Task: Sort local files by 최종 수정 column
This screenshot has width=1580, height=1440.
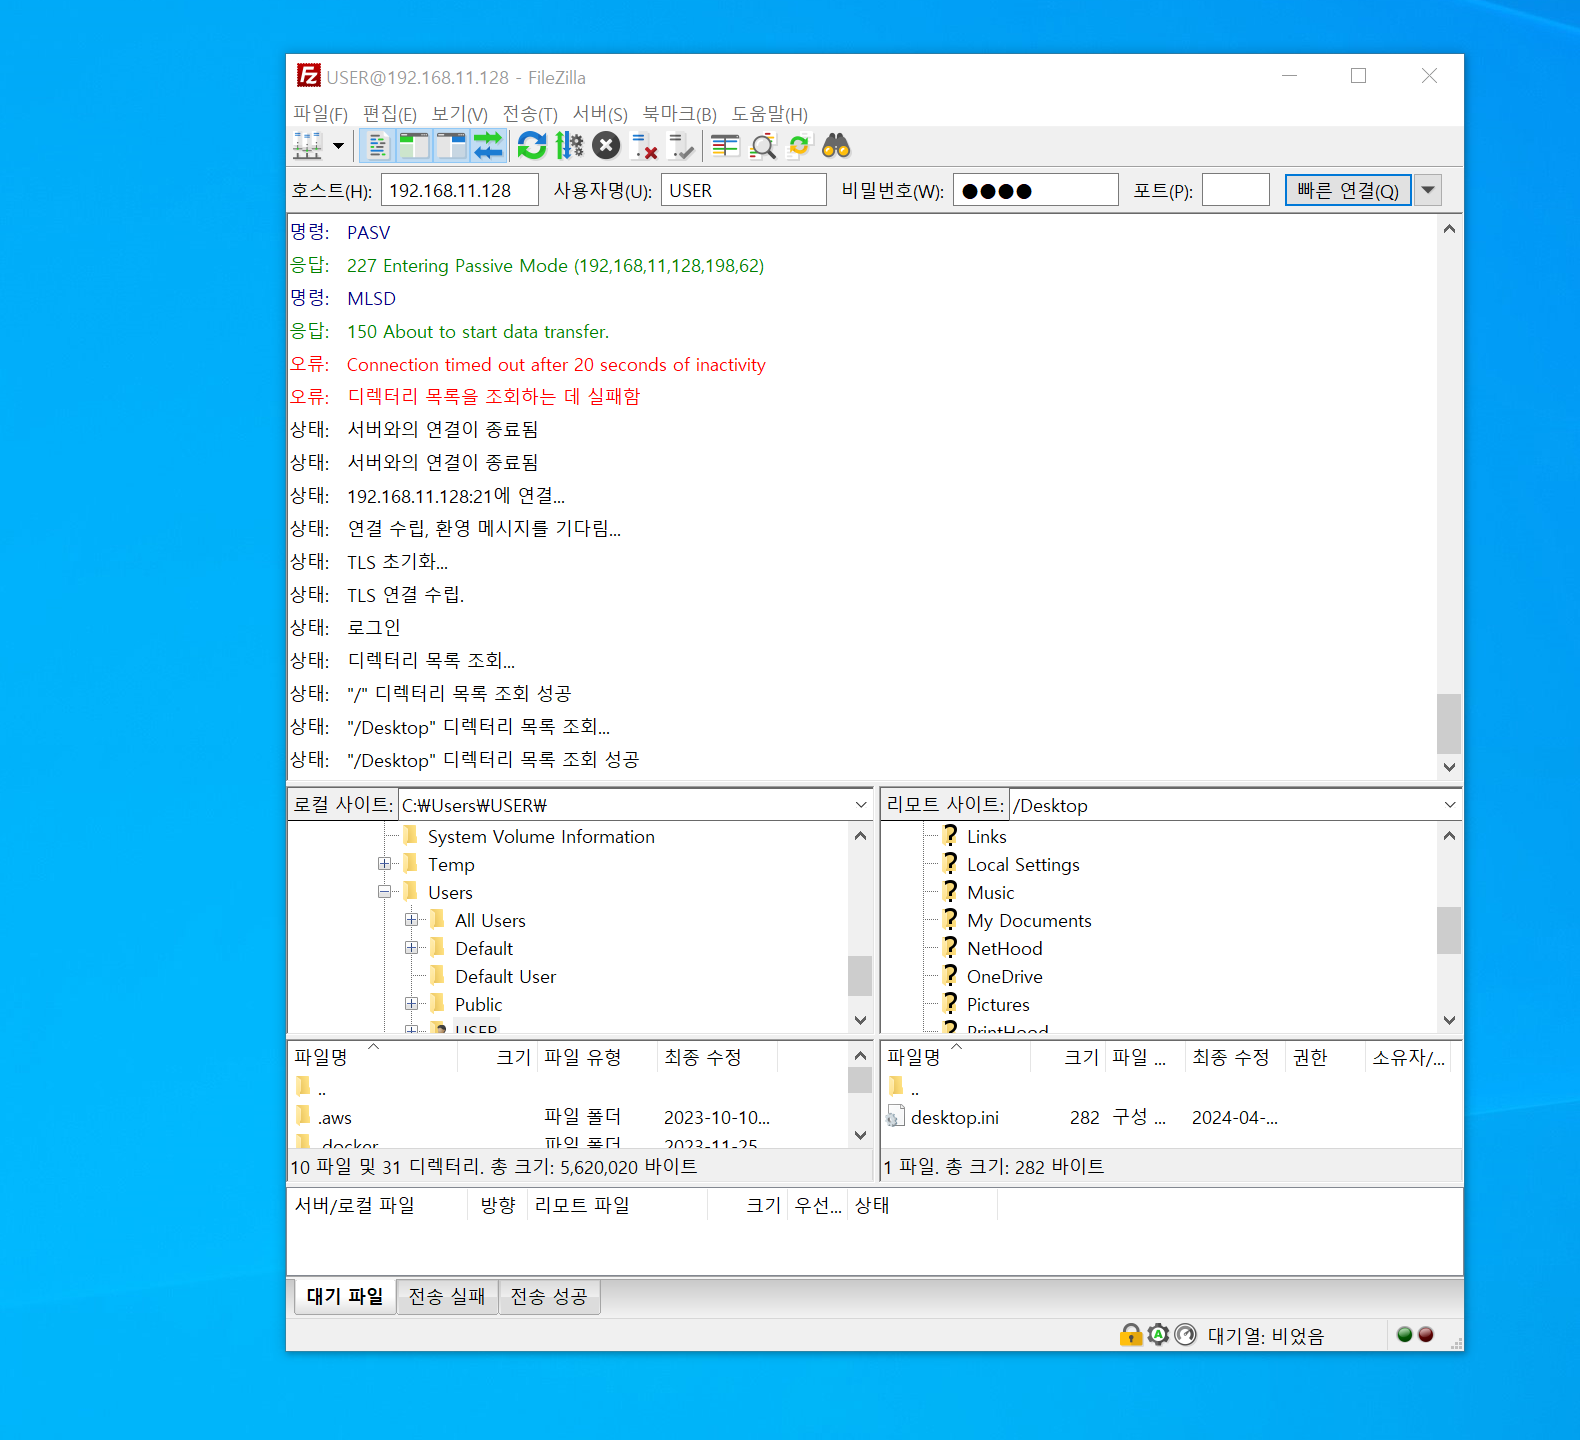Action: click(717, 1057)
